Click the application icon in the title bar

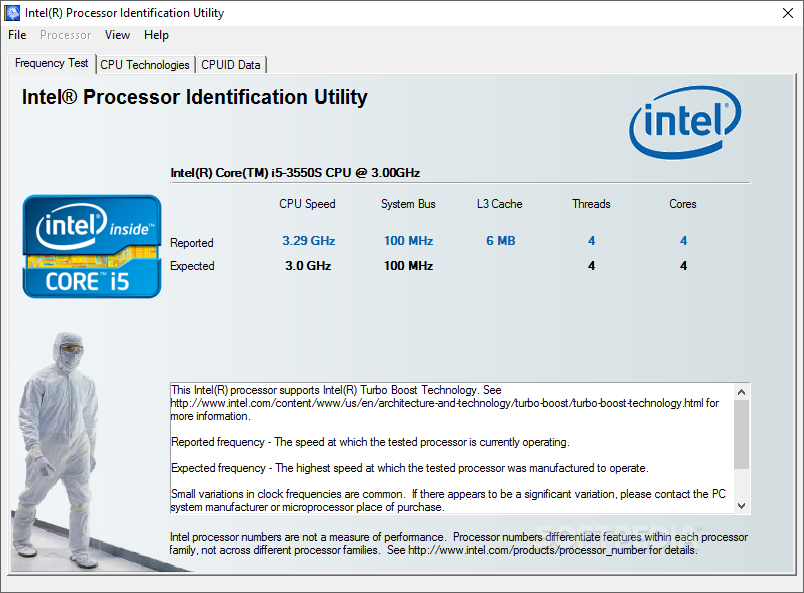(x=12, y=13)
